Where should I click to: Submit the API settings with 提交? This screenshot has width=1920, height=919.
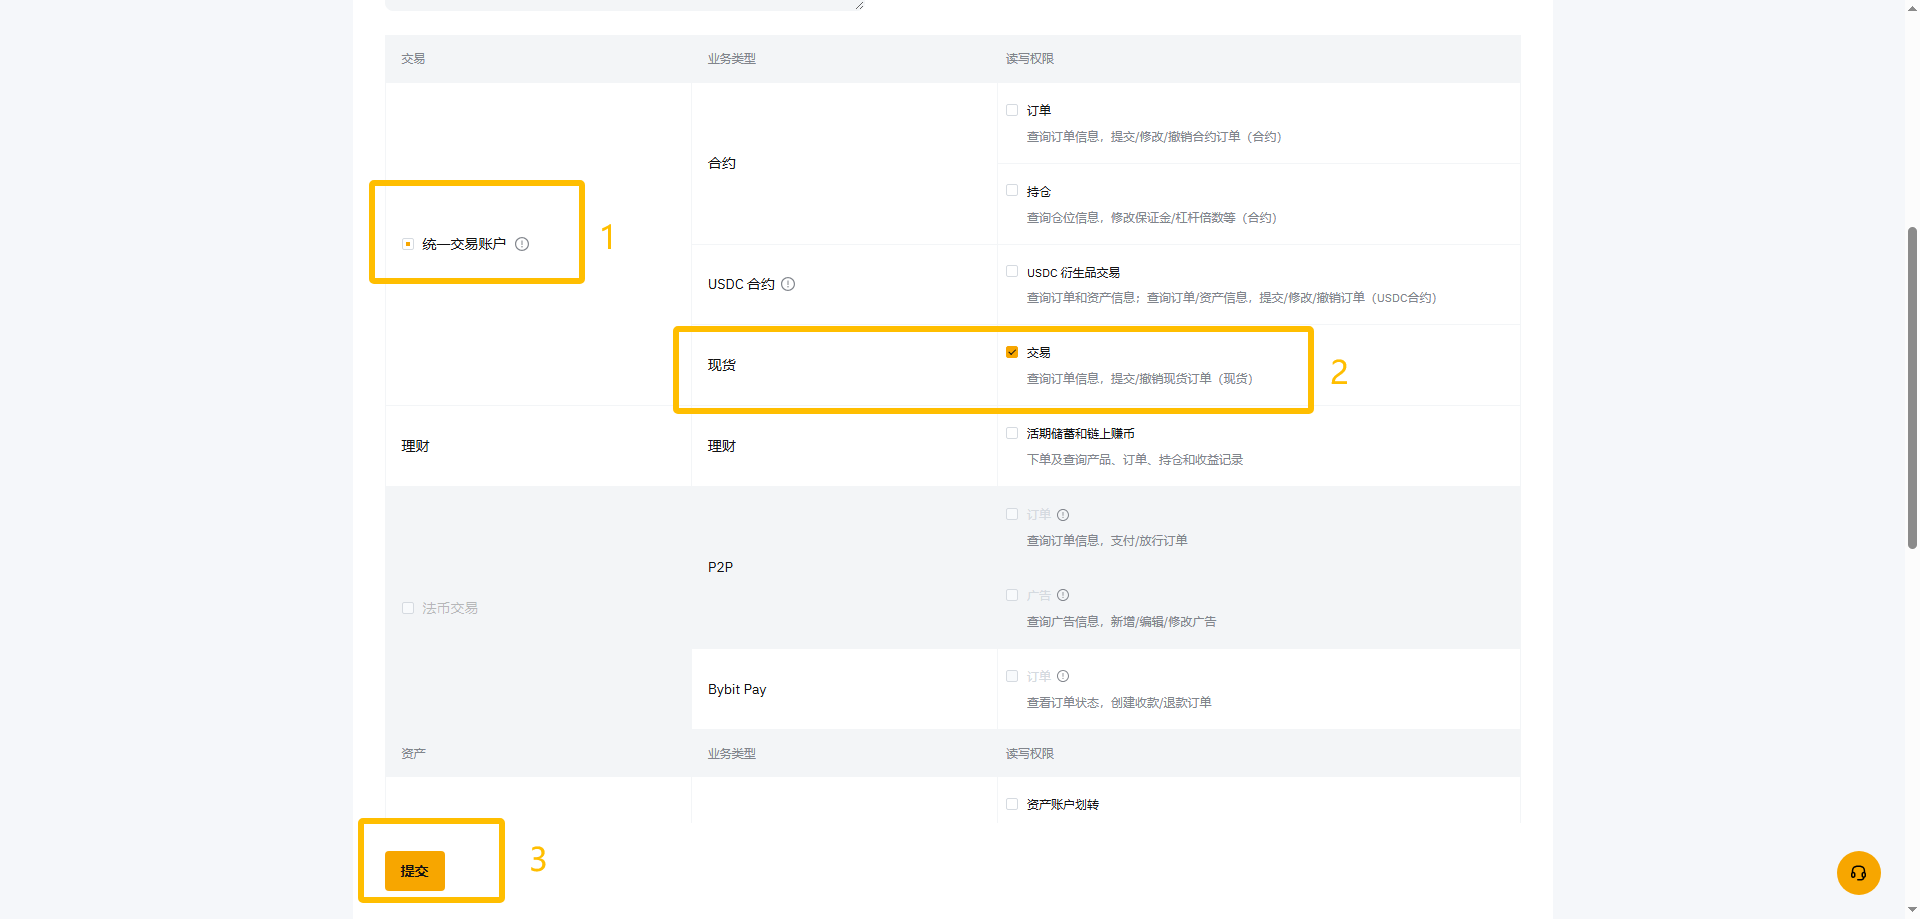point(415,871)
